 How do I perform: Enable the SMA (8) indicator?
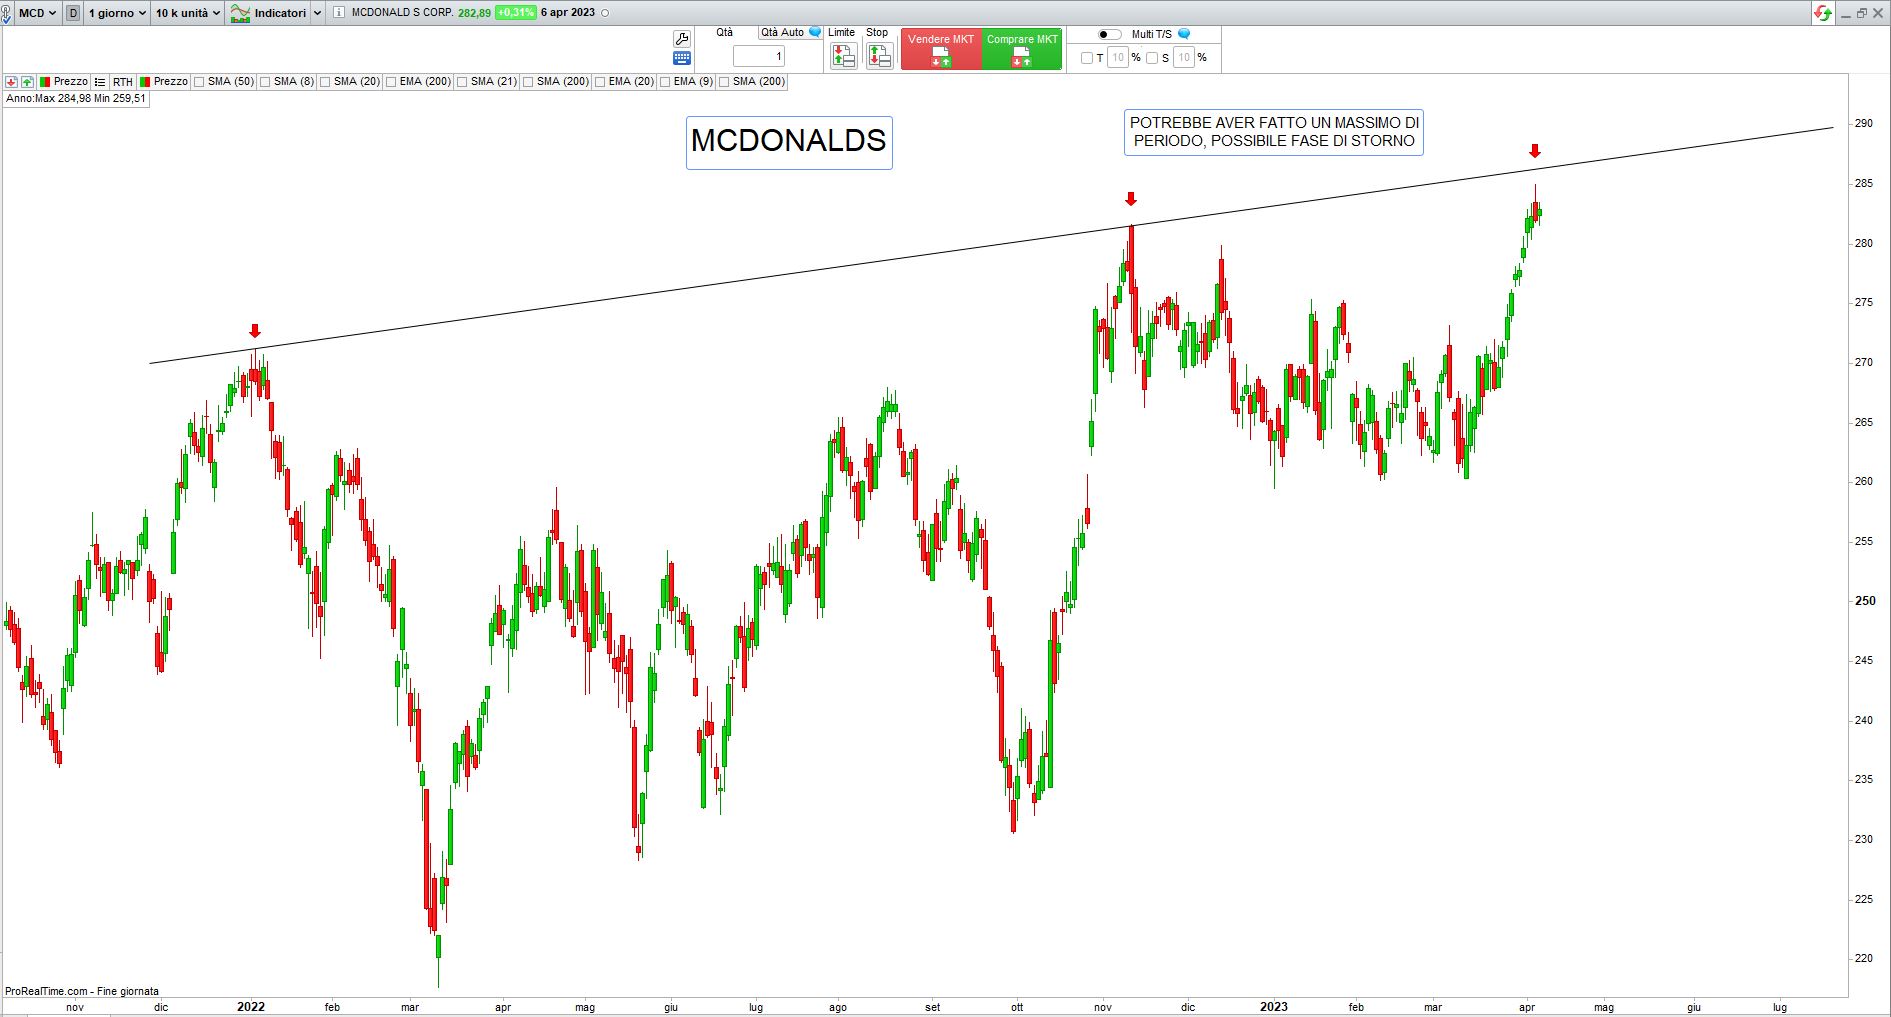(265, 82)
